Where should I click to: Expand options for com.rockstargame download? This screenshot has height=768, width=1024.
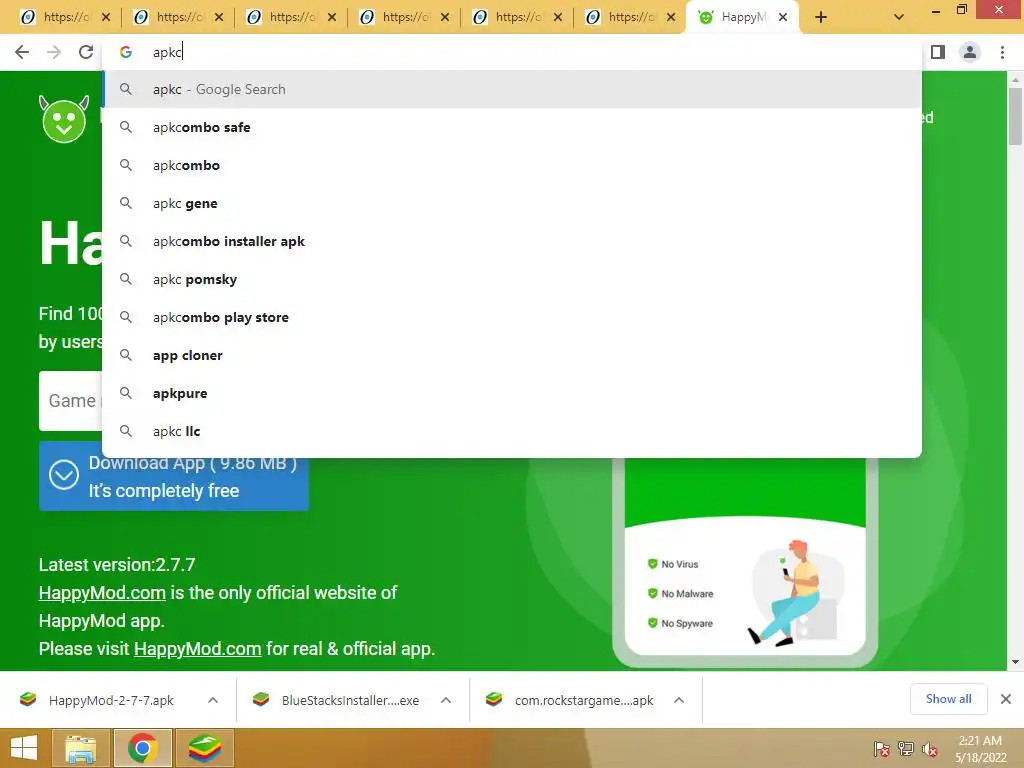point(679,700)
